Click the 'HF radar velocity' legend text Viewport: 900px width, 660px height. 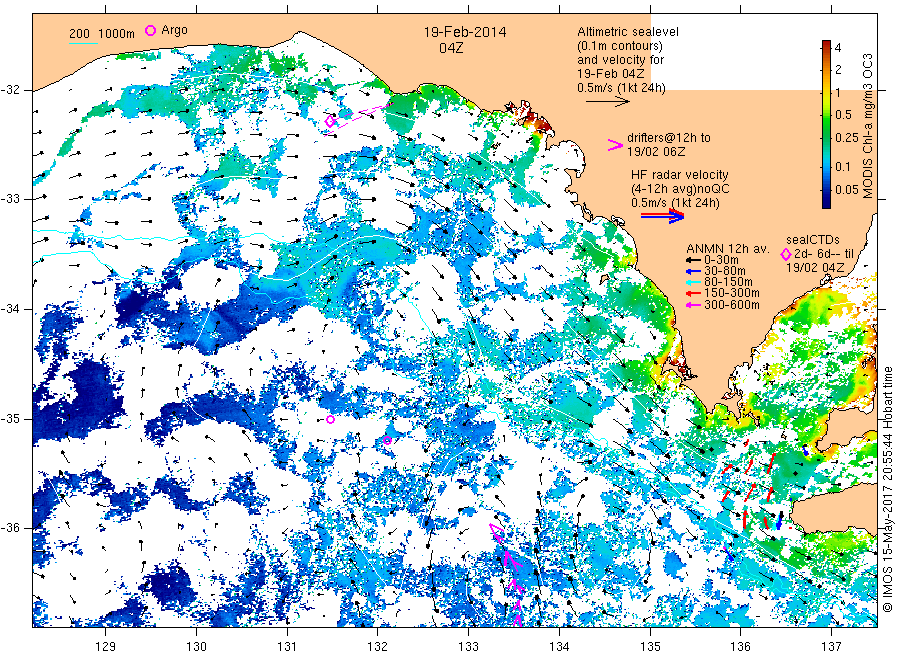[680, 174]
